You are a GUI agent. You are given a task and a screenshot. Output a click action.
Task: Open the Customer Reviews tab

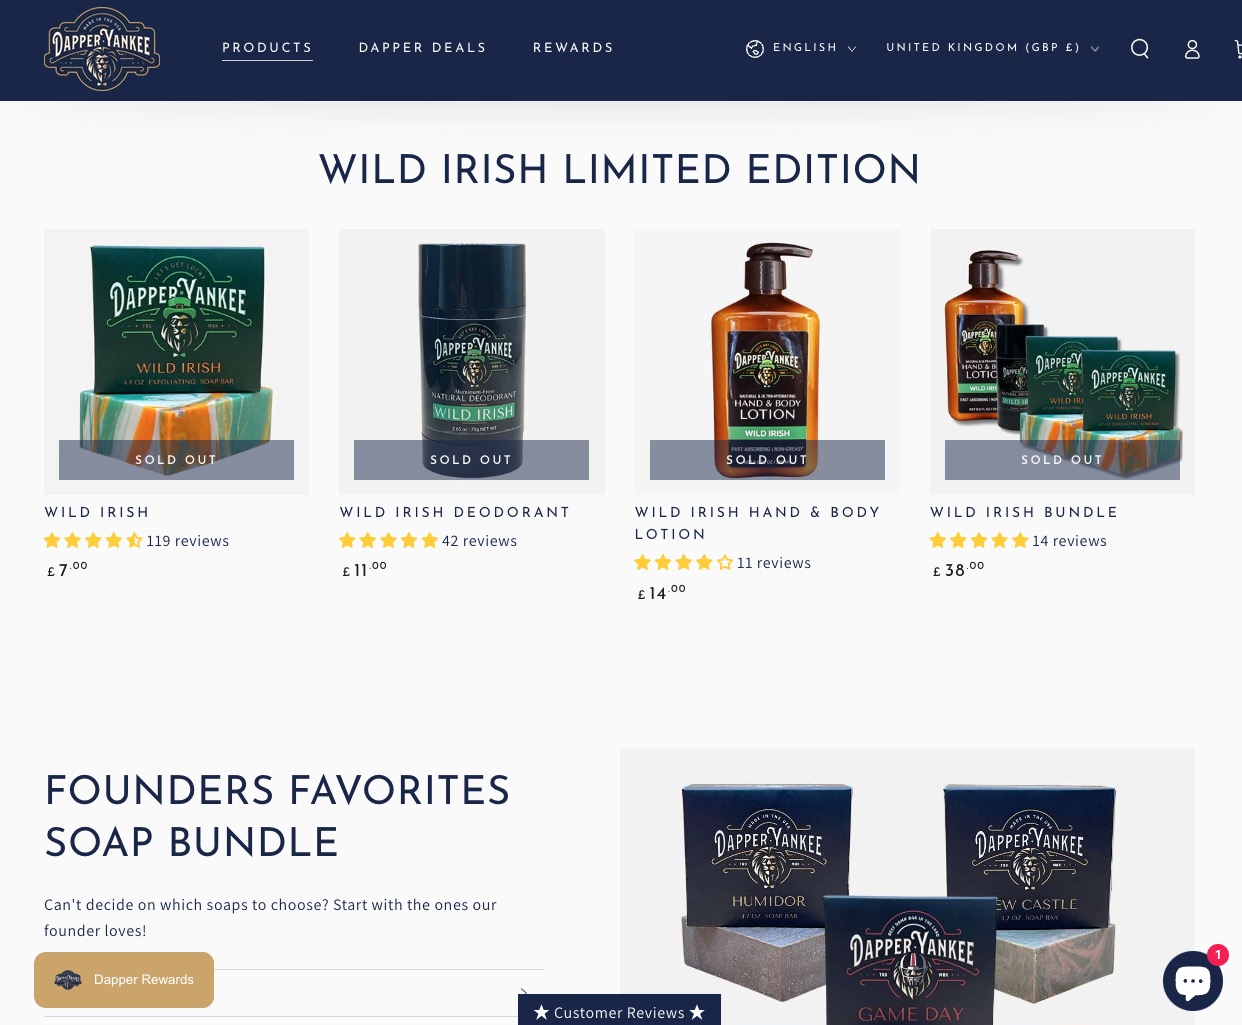[619, 1010]
